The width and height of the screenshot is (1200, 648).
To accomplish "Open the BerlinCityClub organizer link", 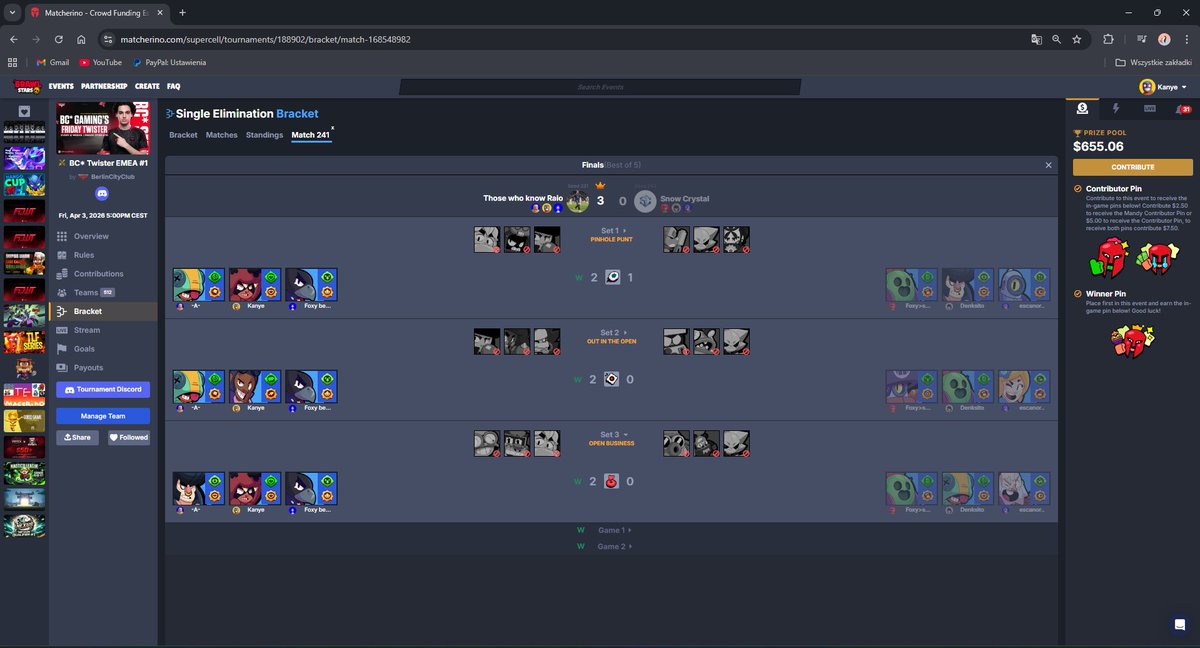I will click(x=111, y=177).
